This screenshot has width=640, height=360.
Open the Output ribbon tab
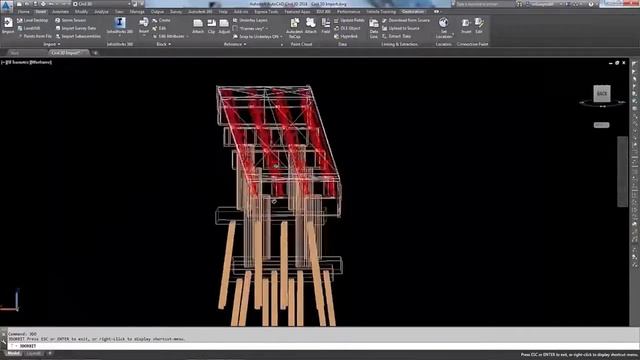157,12
